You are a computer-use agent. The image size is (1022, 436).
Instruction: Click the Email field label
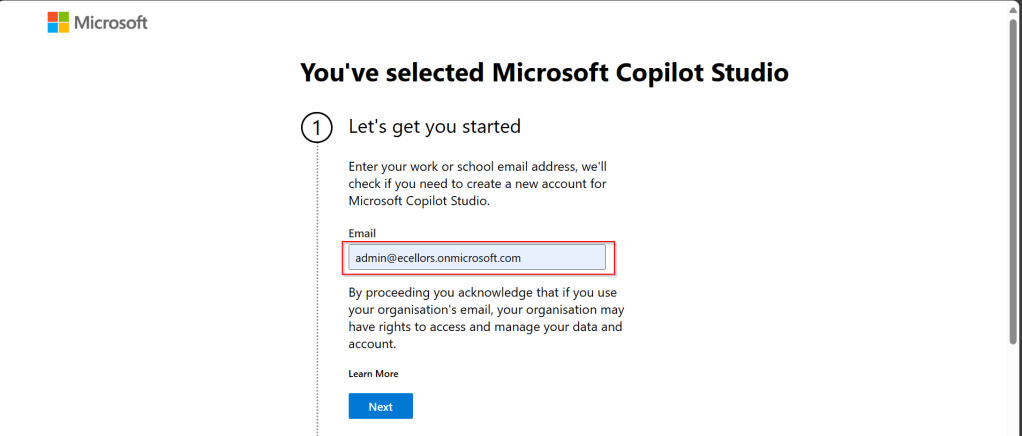pyautogui.click(x=362, y=233)
